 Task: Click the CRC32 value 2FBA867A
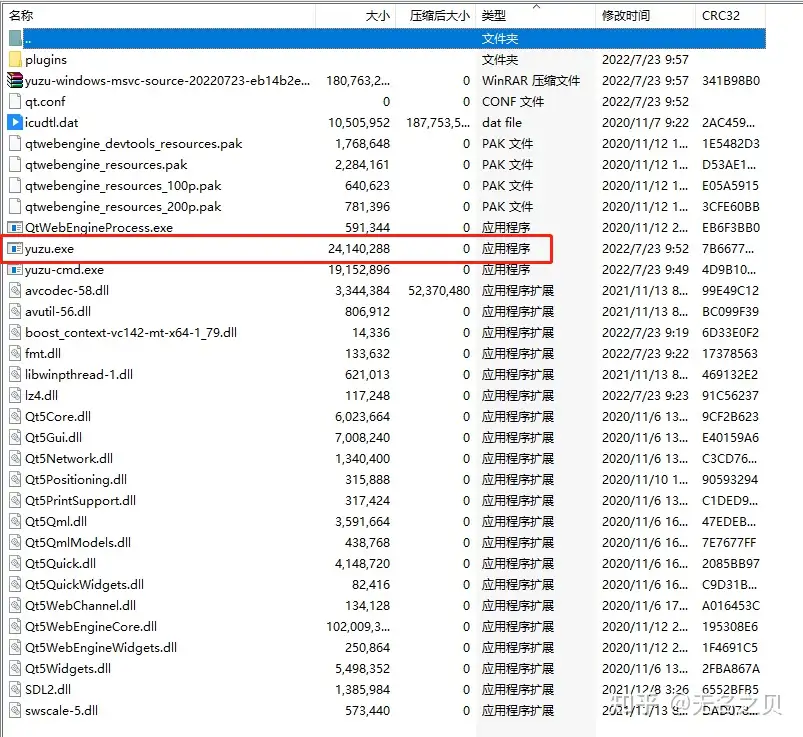(x=731, y=669)
